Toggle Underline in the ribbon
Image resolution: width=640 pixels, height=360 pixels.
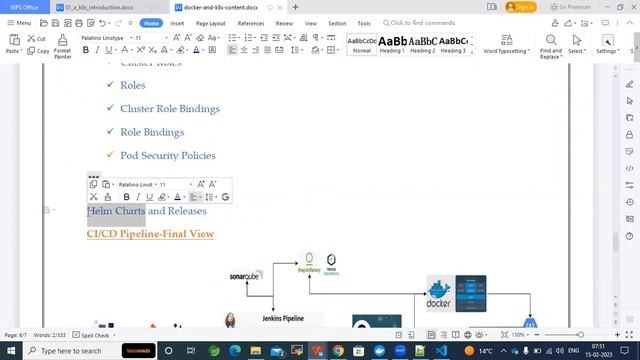(x=108, y=50)
